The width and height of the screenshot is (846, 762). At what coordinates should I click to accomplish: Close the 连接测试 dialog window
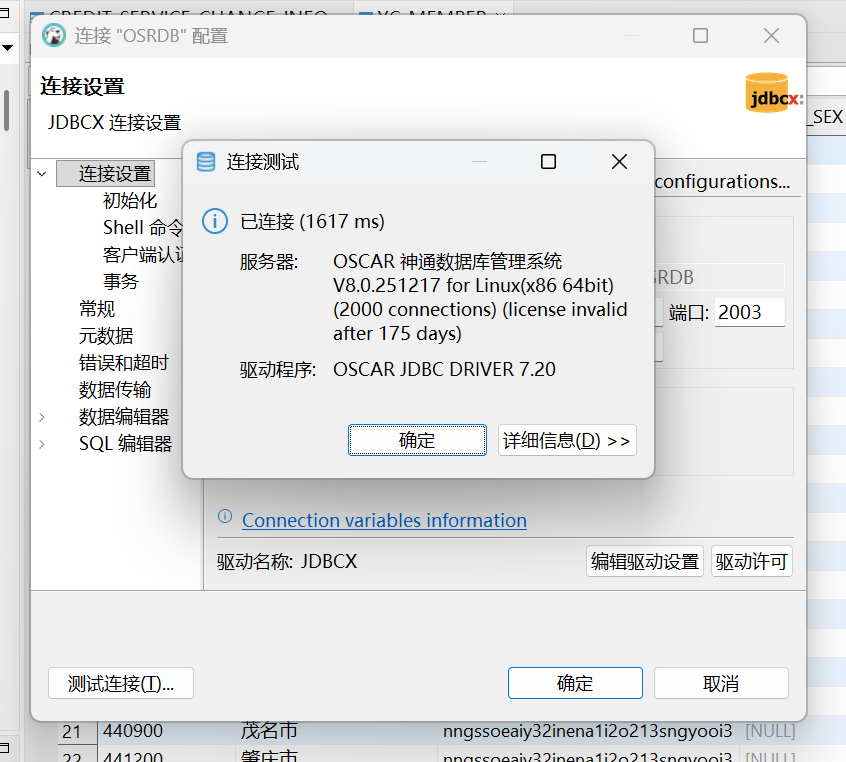pyautogui.click(x=619, y=162)
